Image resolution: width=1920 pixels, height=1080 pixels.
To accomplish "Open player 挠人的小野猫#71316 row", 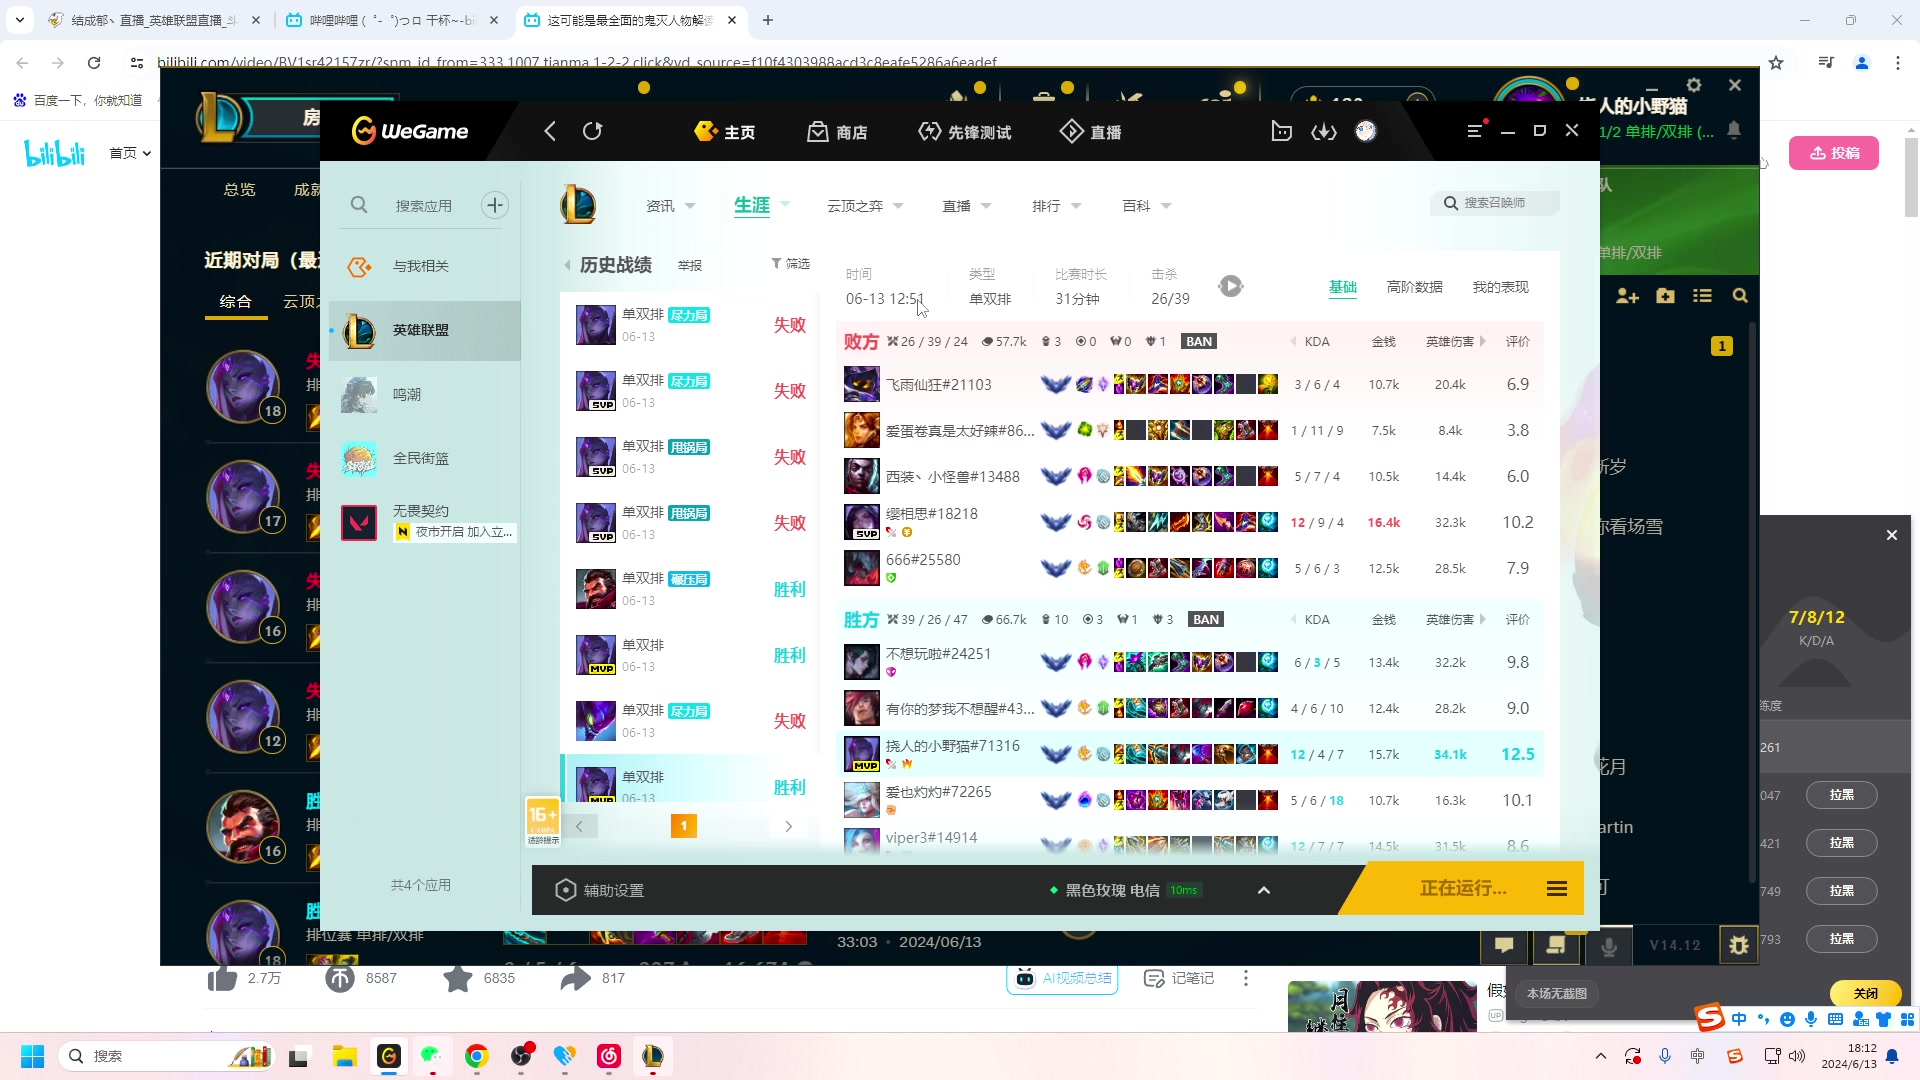I will click(x=1190, y=755).
